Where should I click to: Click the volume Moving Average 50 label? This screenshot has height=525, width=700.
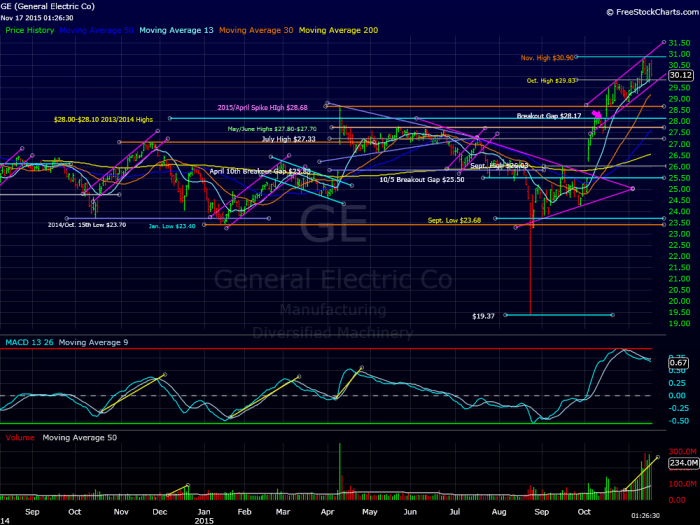(x=79, y=438)
